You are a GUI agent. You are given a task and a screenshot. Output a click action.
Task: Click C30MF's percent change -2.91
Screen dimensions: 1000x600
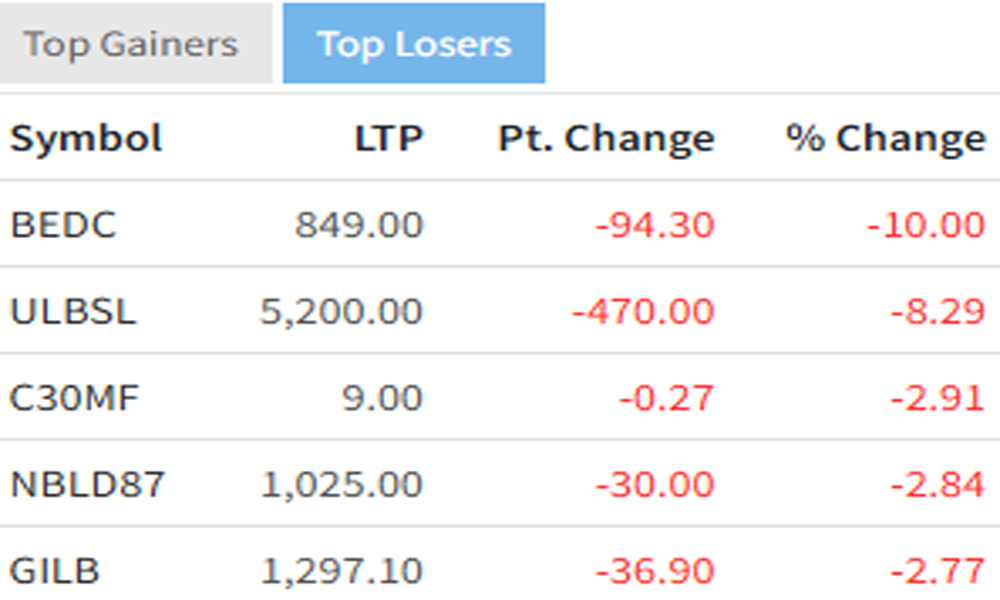pos(937,399)
